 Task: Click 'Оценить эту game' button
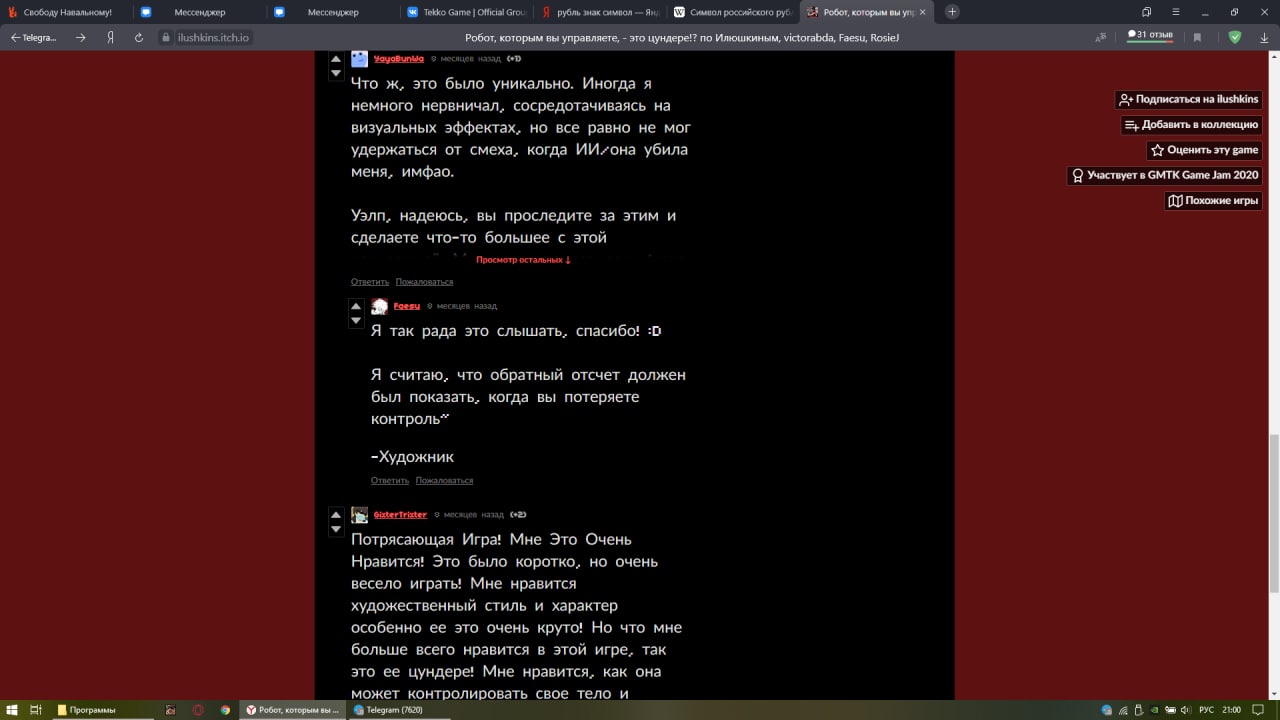pyautogui.click(x=1204, y=150)
